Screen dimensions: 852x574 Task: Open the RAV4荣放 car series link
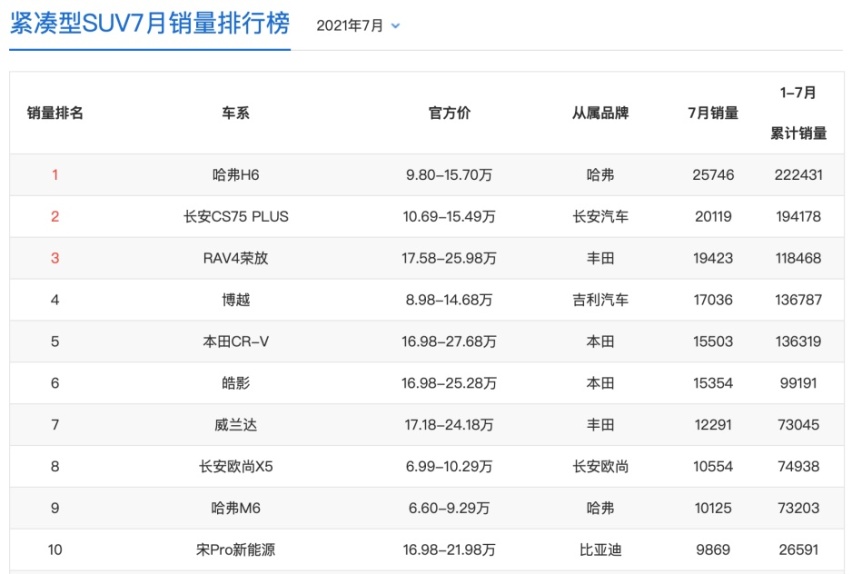coord(235,258)
